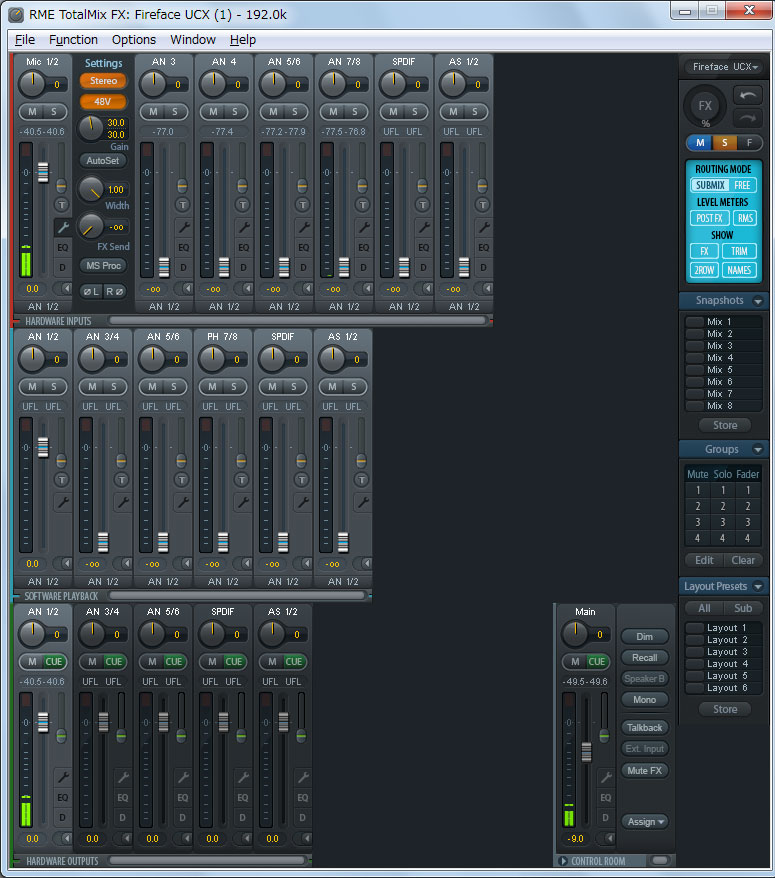Click the Main control room fader handle
Viewport: 775px width, 878px height.
[586, 752]
